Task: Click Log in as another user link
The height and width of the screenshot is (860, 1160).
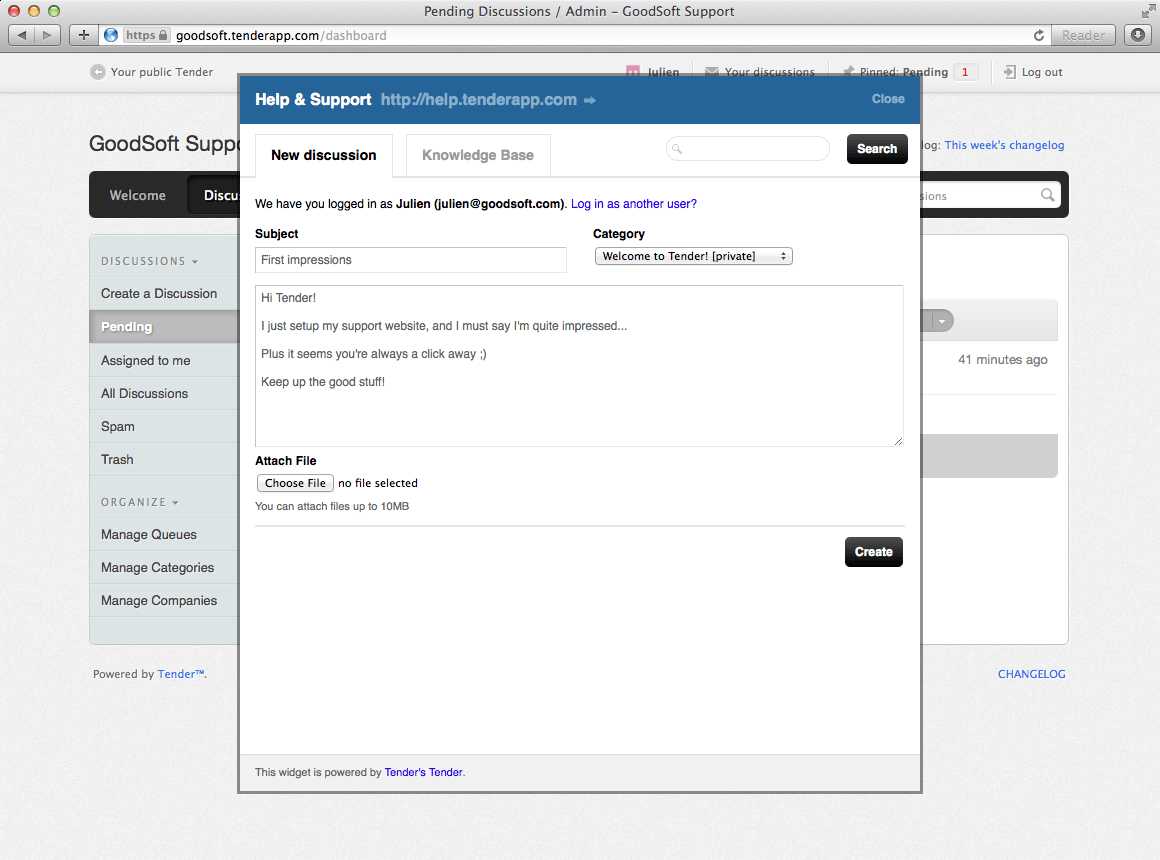Action: pos(633,204)
